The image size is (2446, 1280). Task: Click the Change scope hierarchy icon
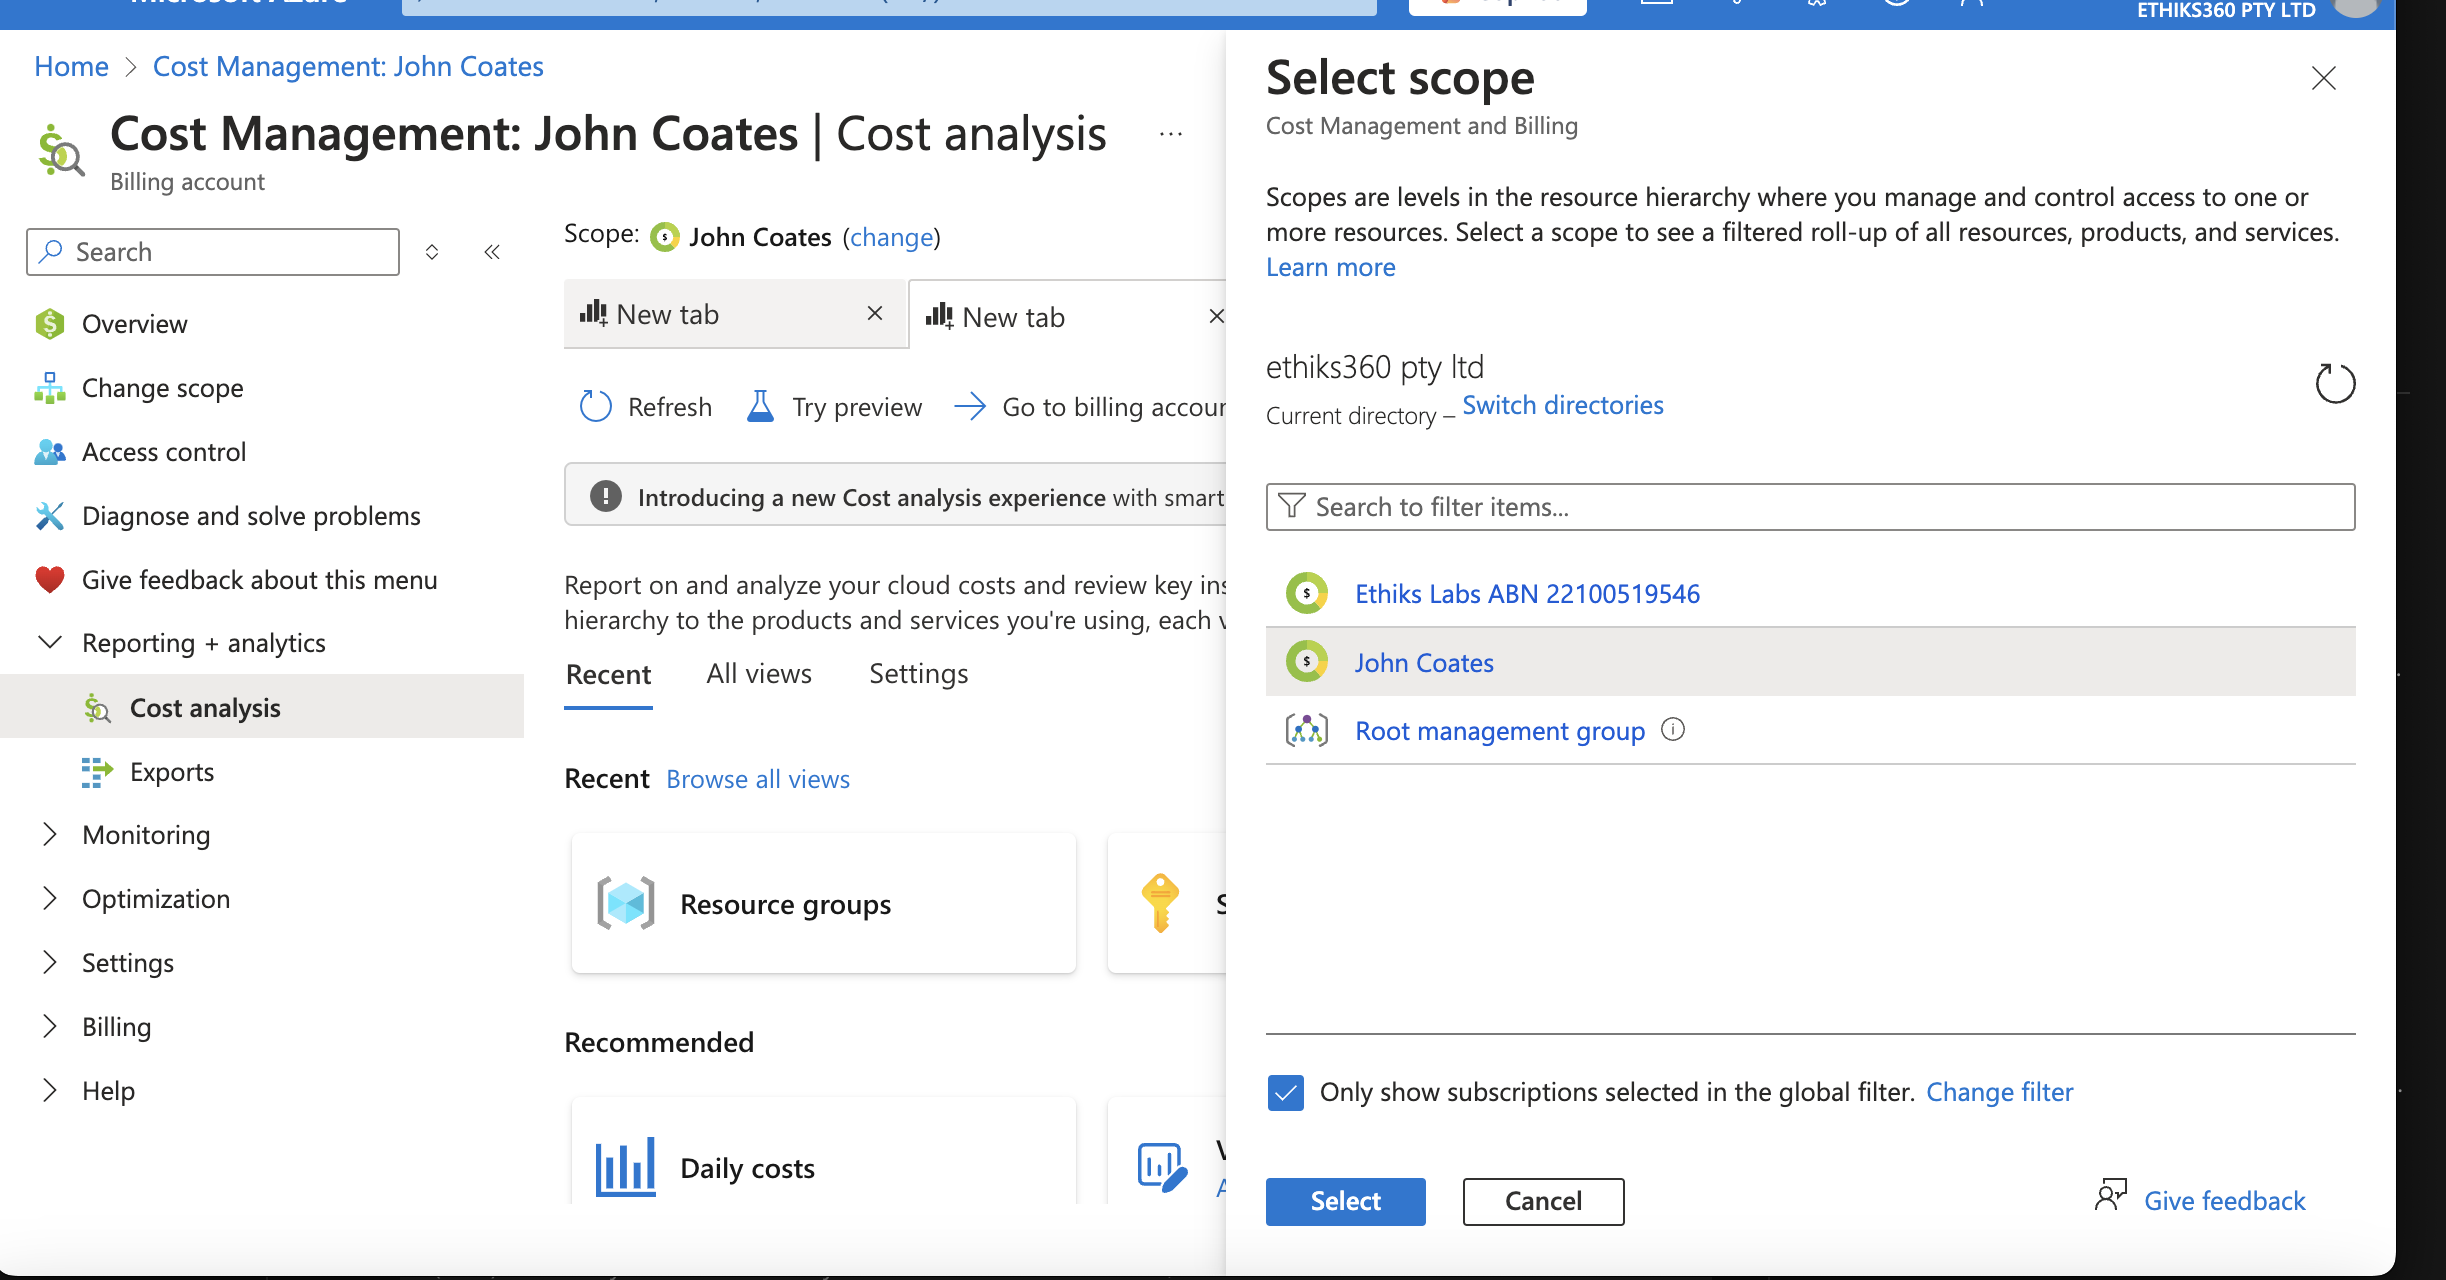point(49,388)
